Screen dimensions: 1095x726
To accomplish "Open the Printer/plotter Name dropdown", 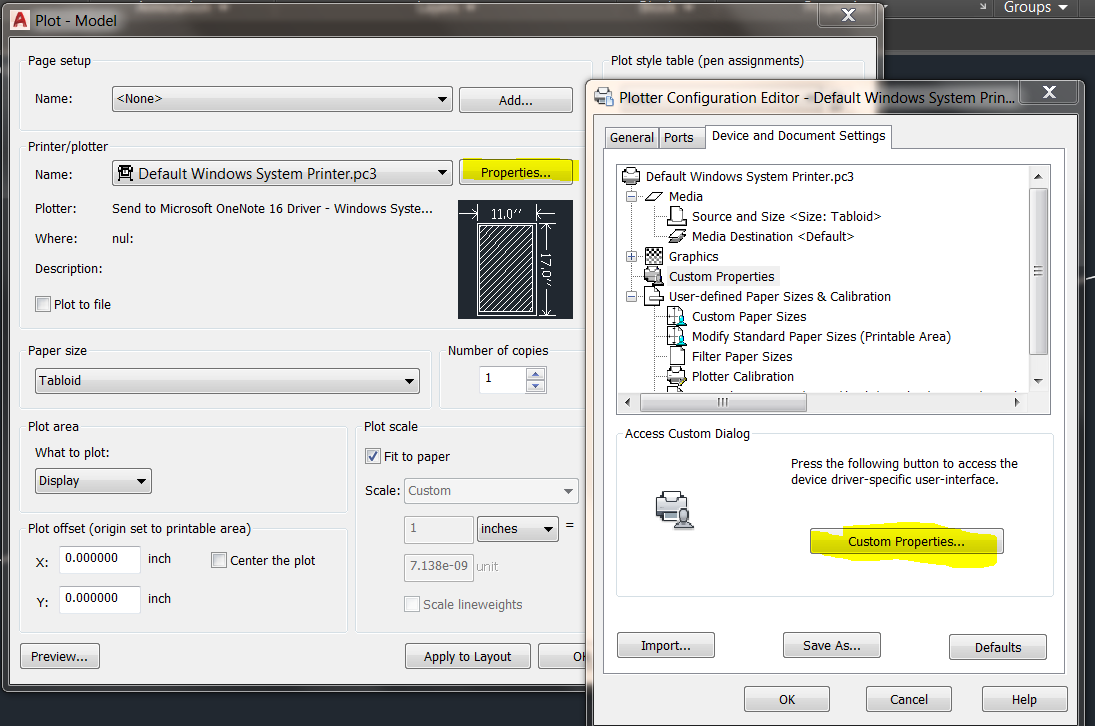I will tap(282, 173).
